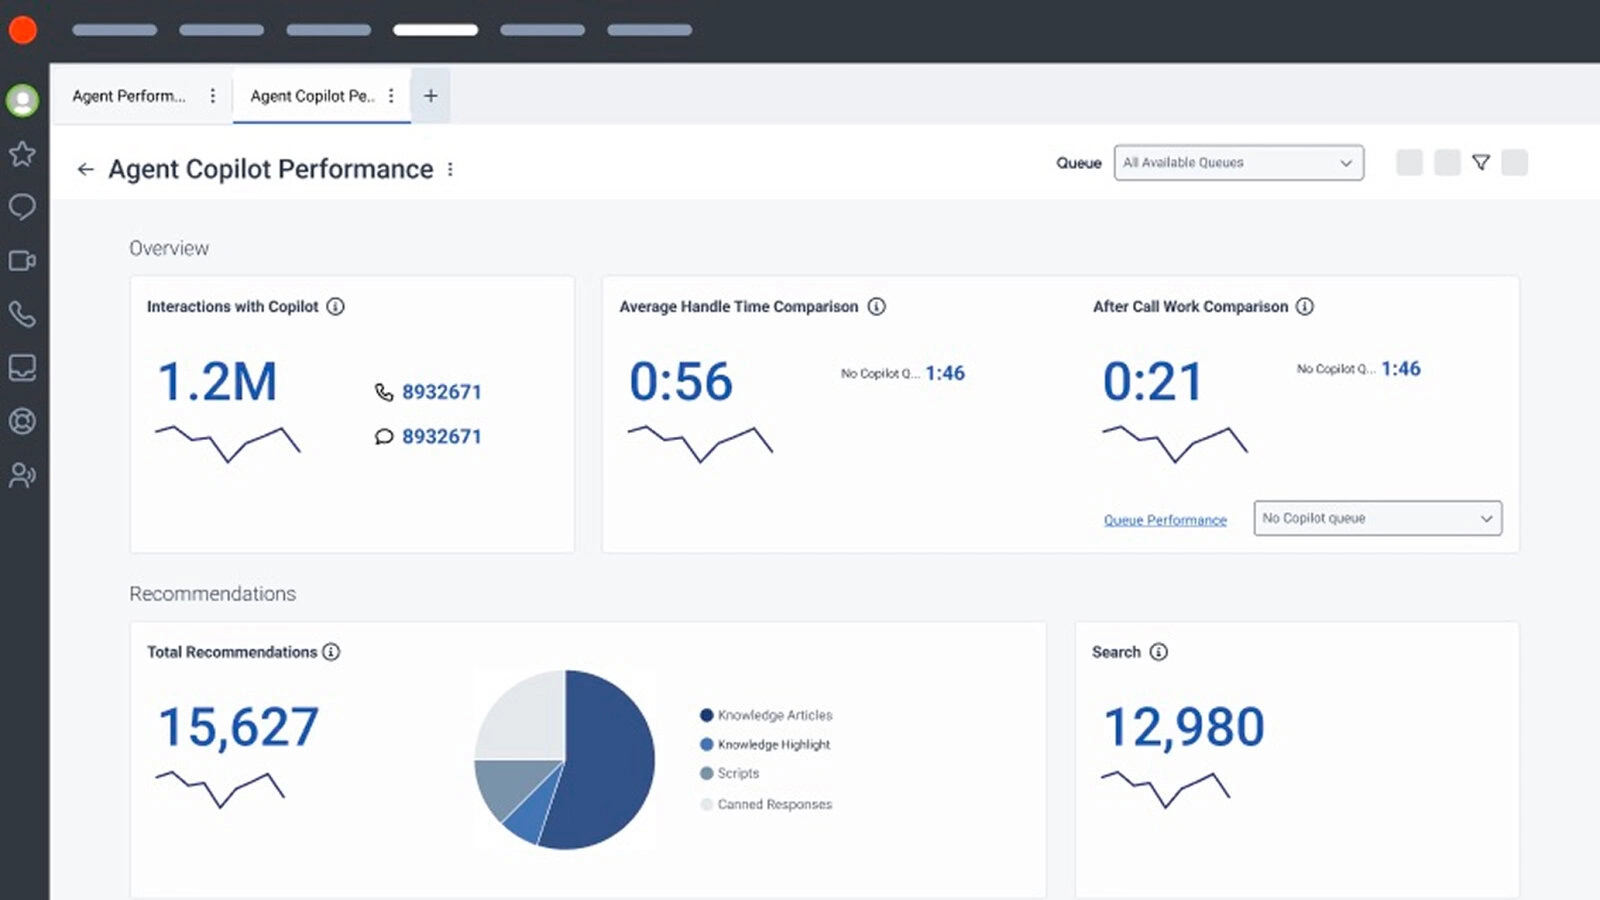
Task: Add a new tab with plus button
Action: (x=431, y=96)
